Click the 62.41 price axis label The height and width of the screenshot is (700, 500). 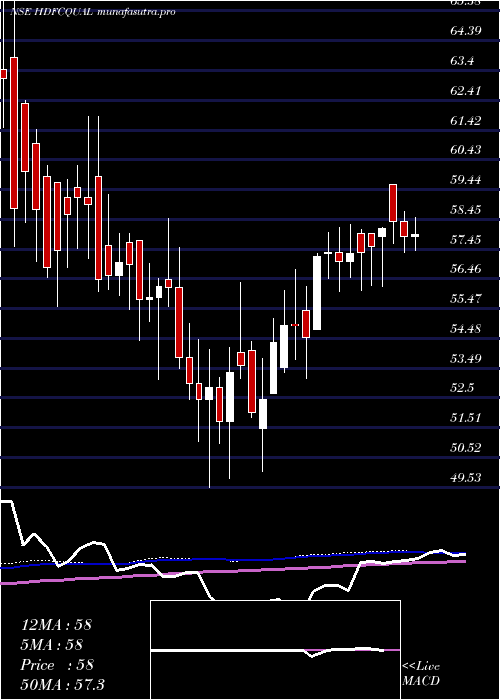pos(466,91)
